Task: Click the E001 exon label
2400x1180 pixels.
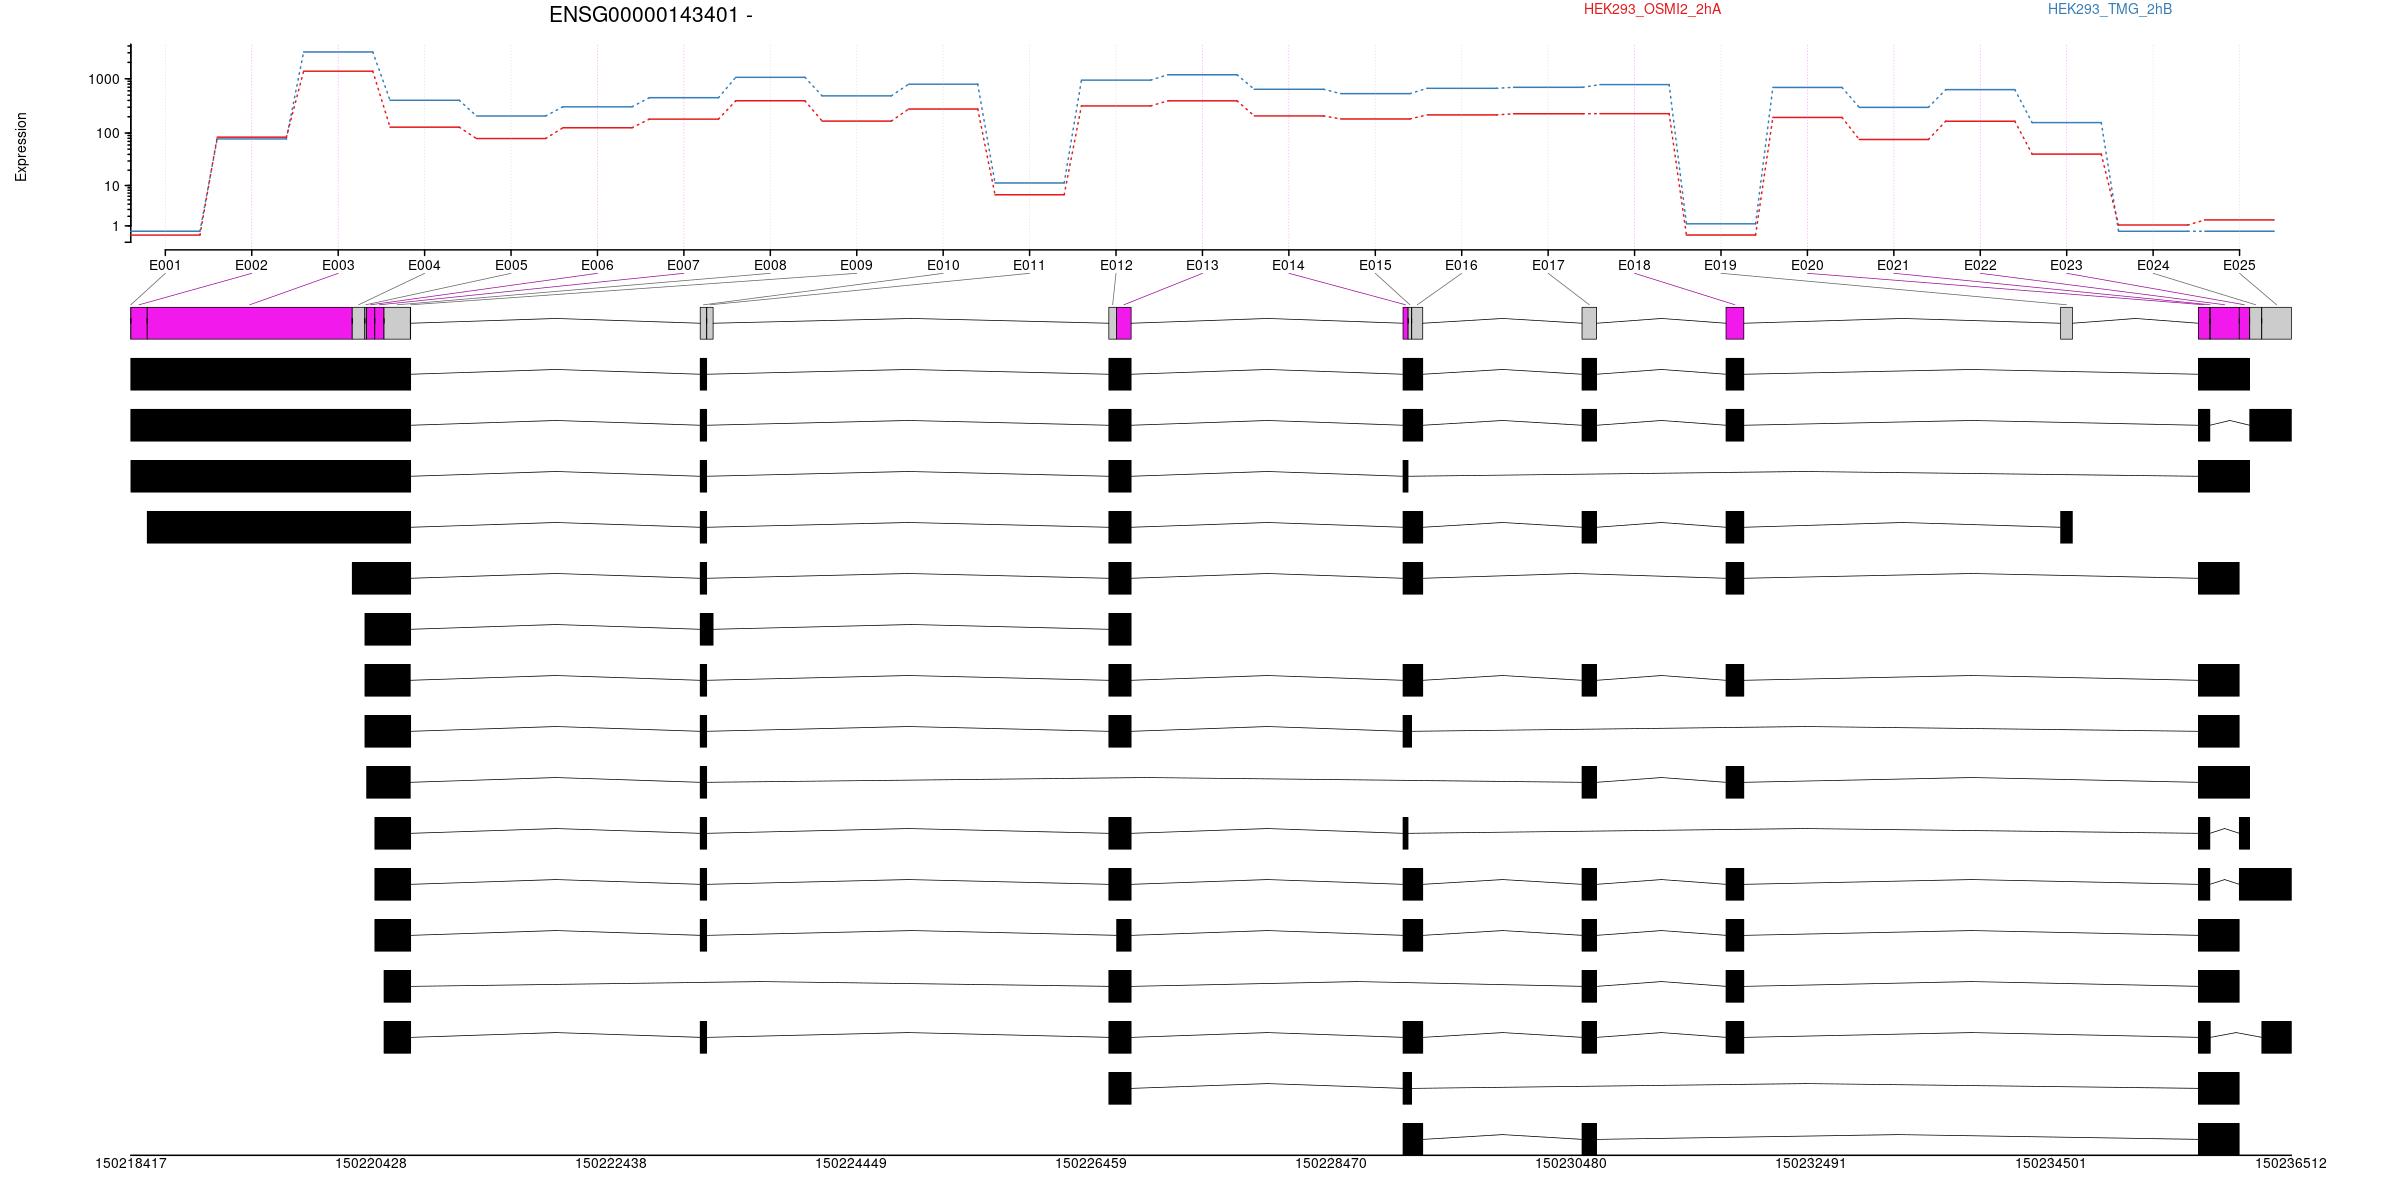Action: pyautogui.click(x=165, y=266)
